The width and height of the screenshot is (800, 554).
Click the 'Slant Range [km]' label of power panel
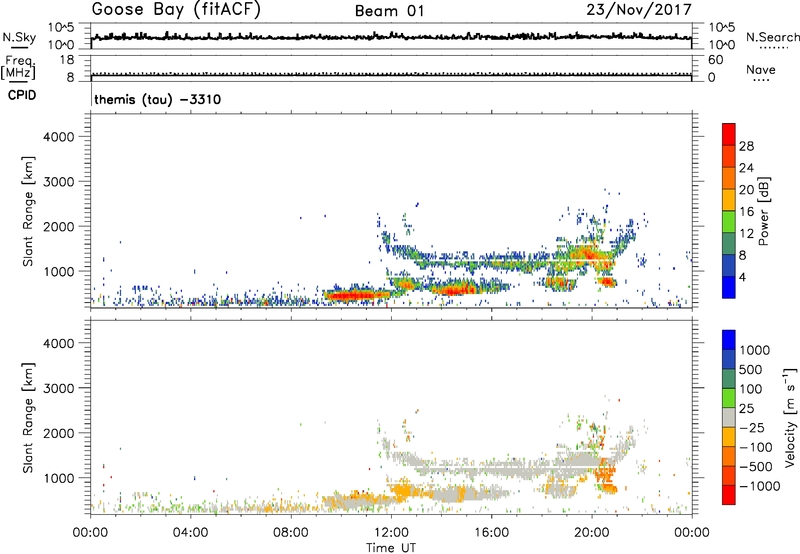[28, 211]
